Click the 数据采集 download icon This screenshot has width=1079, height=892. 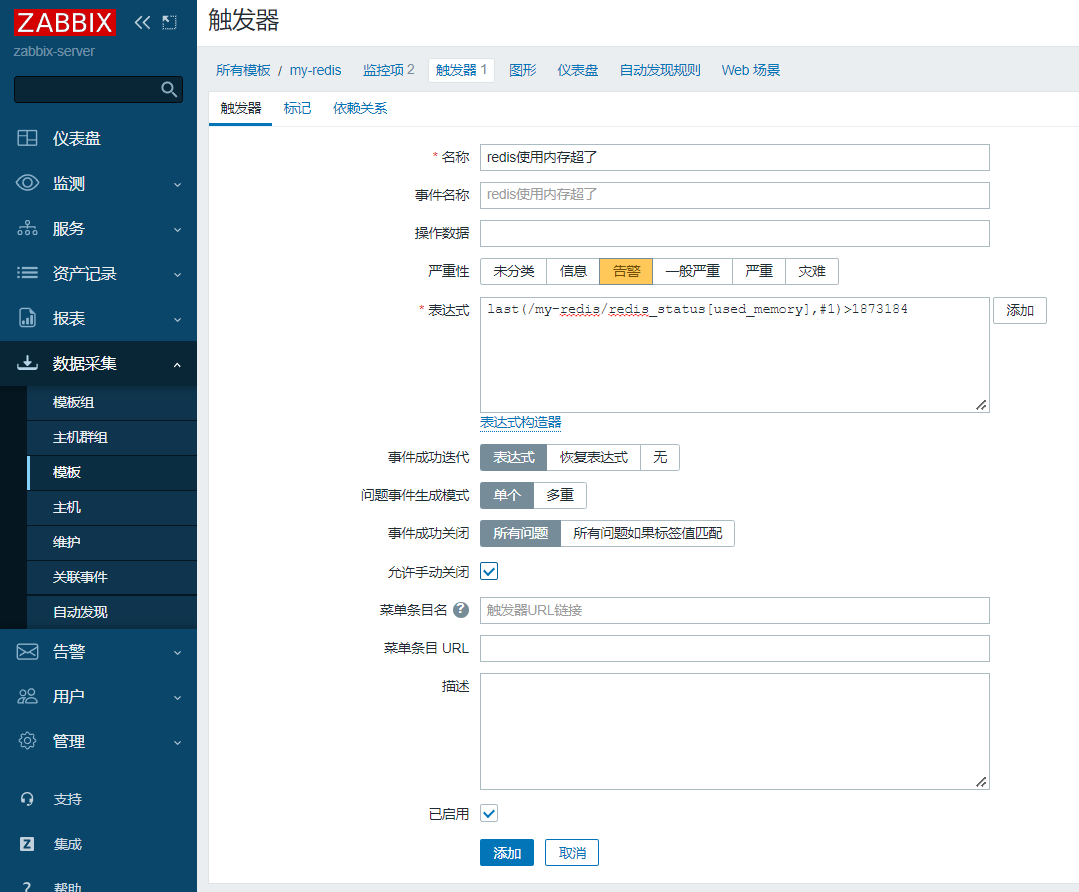[x=28, y=363]
